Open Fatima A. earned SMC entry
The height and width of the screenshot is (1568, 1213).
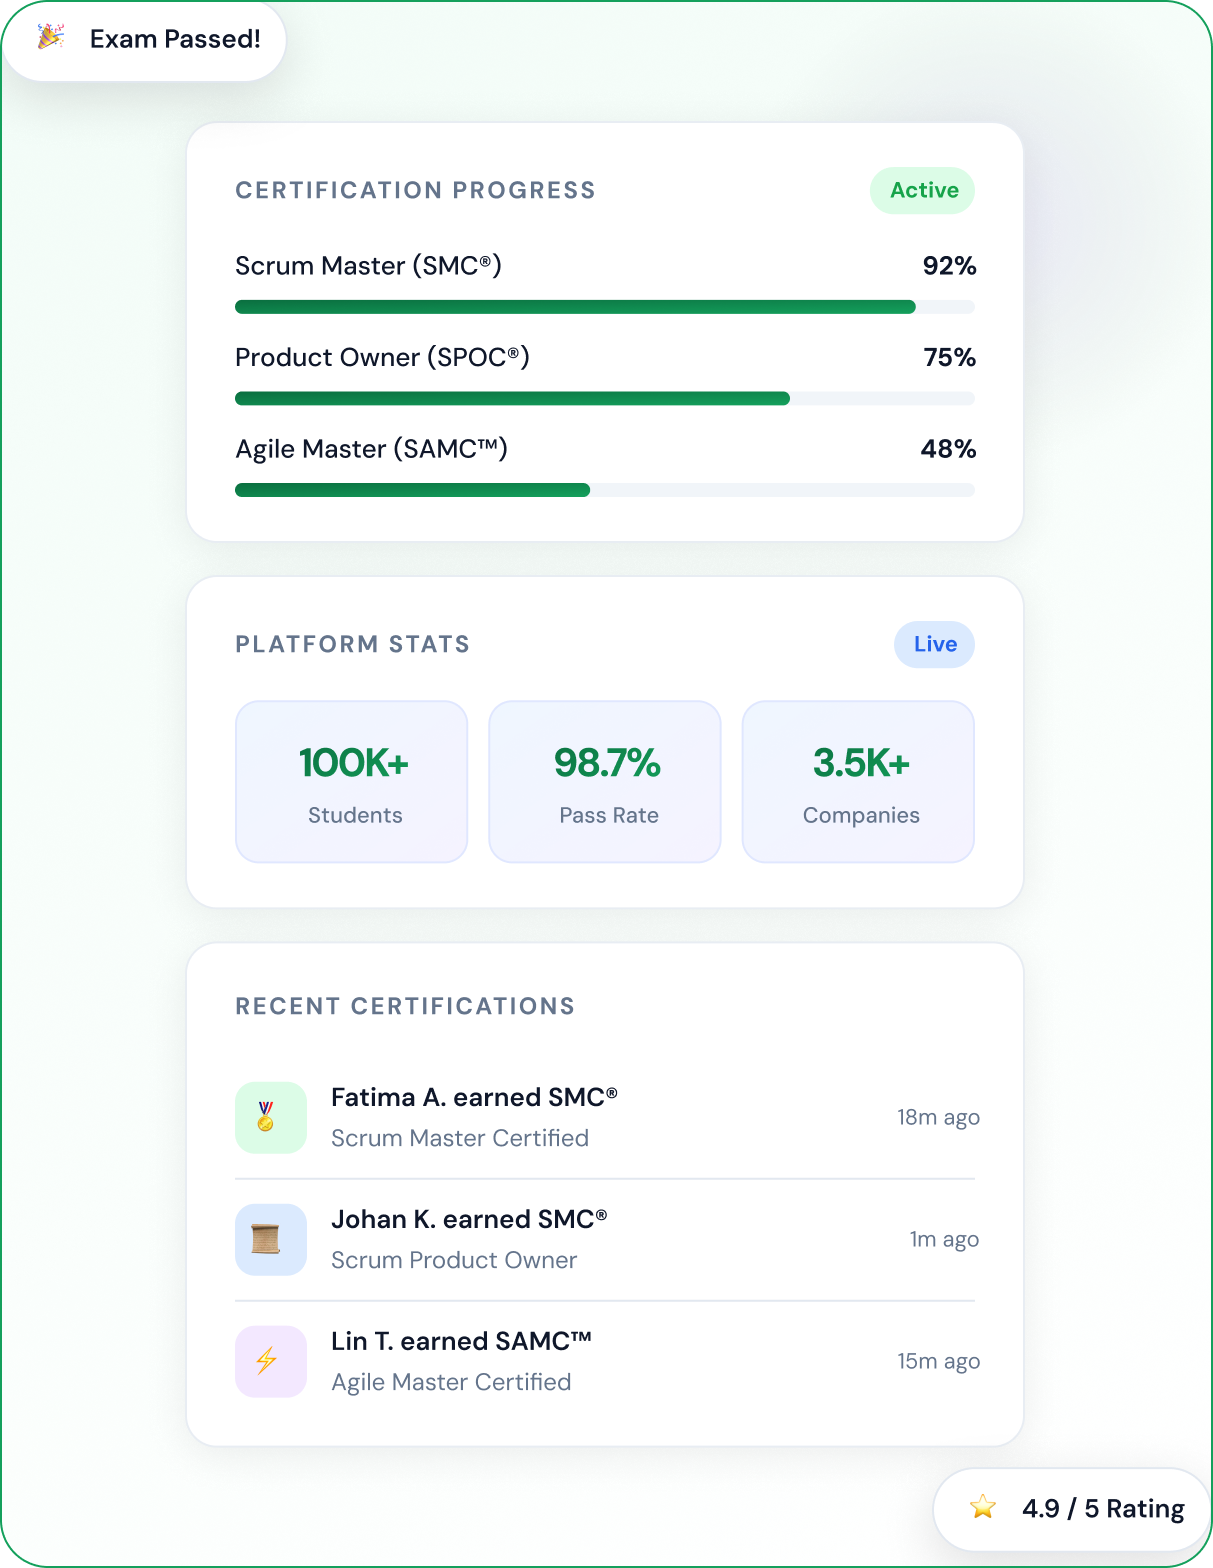(x=474, y=1097)
